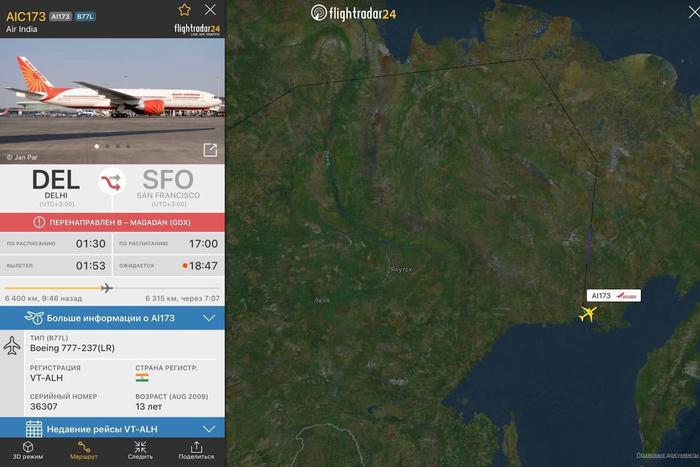Screen dimensions: 700x467
Task: Click the calendar icon for recent flights
Action: click(34, 429)
